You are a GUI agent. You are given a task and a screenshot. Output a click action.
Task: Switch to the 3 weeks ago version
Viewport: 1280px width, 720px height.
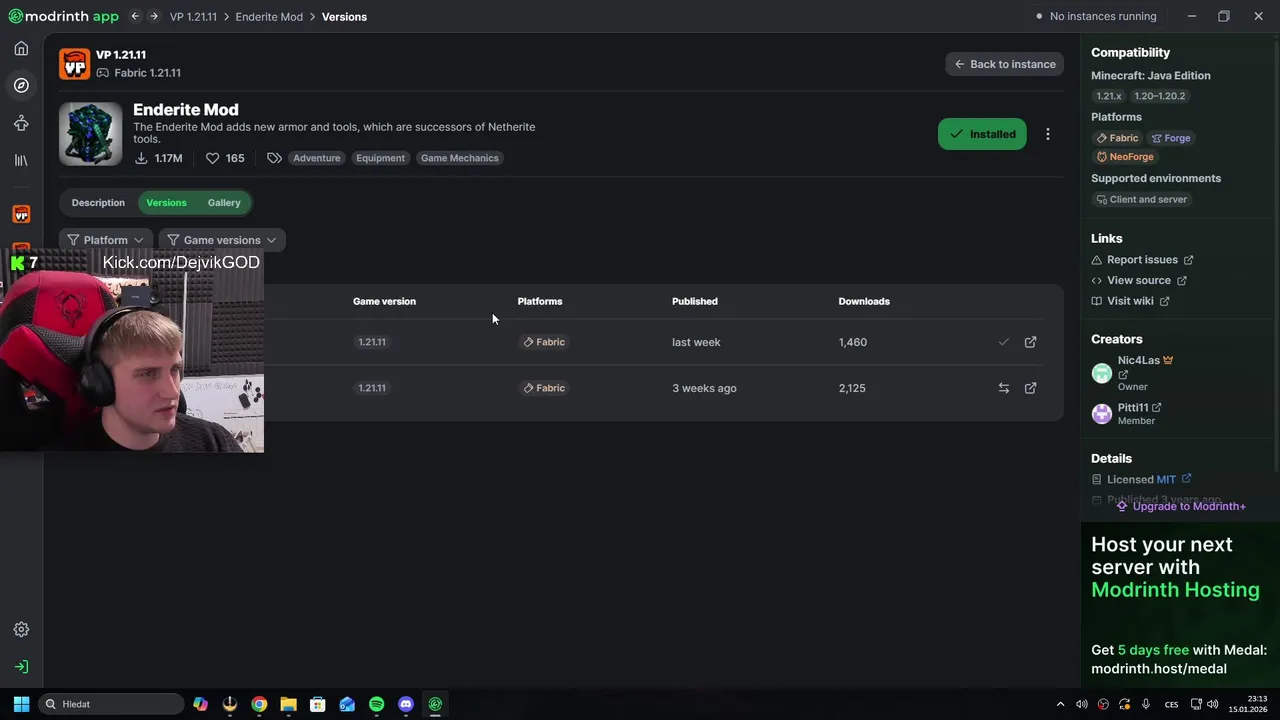pyautogui.click(x=1003, y=388)
